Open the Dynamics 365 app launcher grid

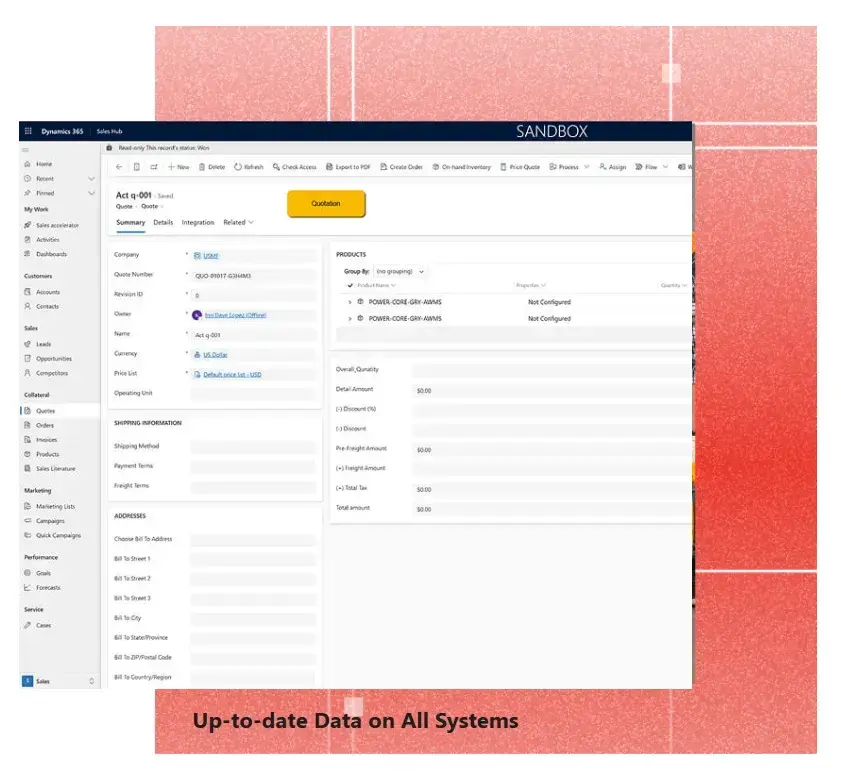(x=28, y=131)
